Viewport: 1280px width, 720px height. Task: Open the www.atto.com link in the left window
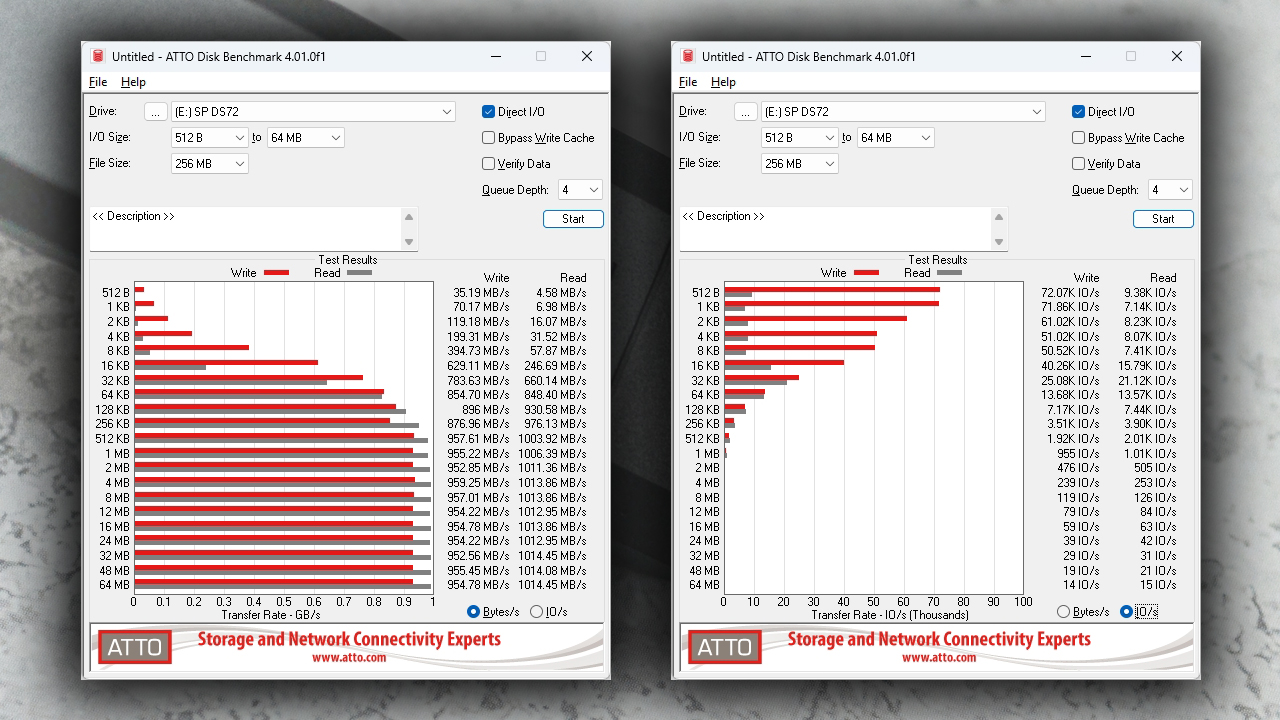click(349, 658)
